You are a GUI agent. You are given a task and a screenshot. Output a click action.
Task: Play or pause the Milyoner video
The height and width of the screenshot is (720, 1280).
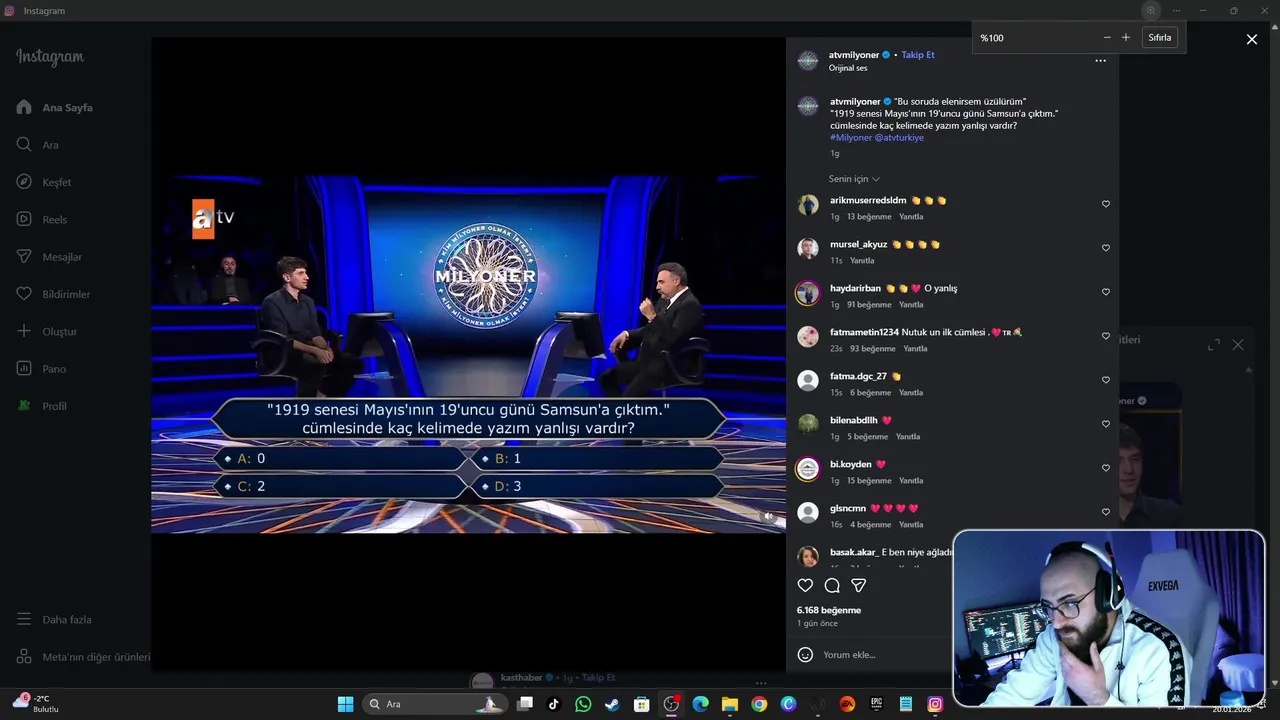(x=468, y=355)
